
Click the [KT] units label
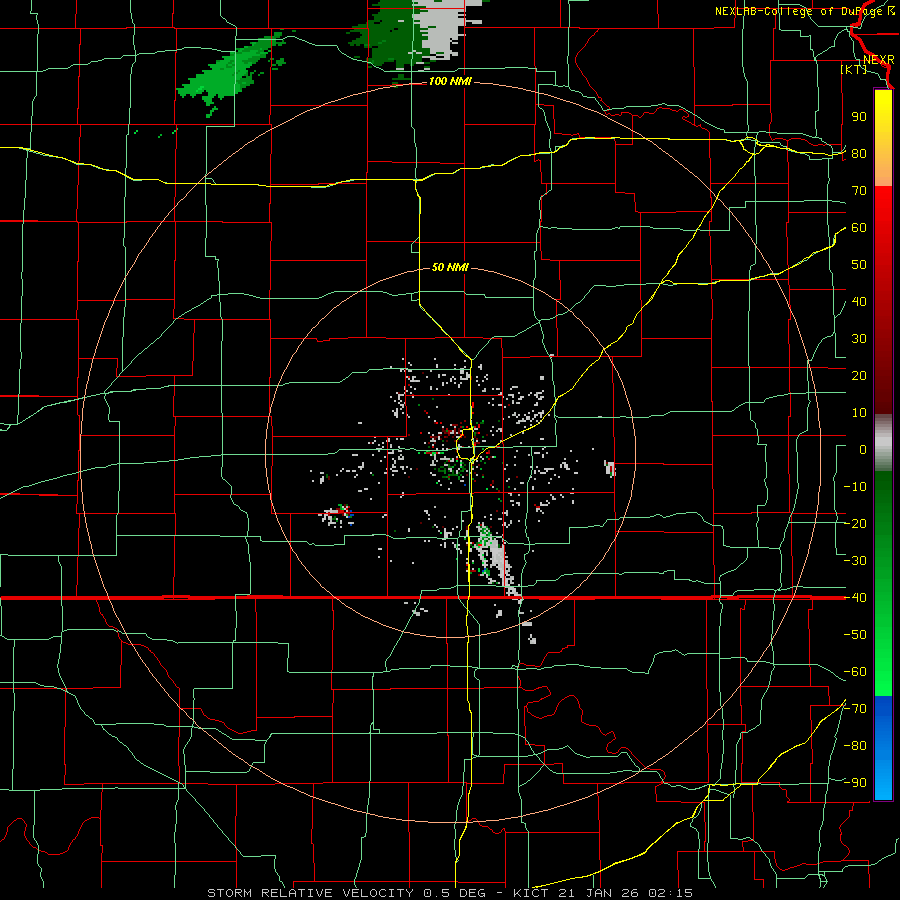[854, 69]
